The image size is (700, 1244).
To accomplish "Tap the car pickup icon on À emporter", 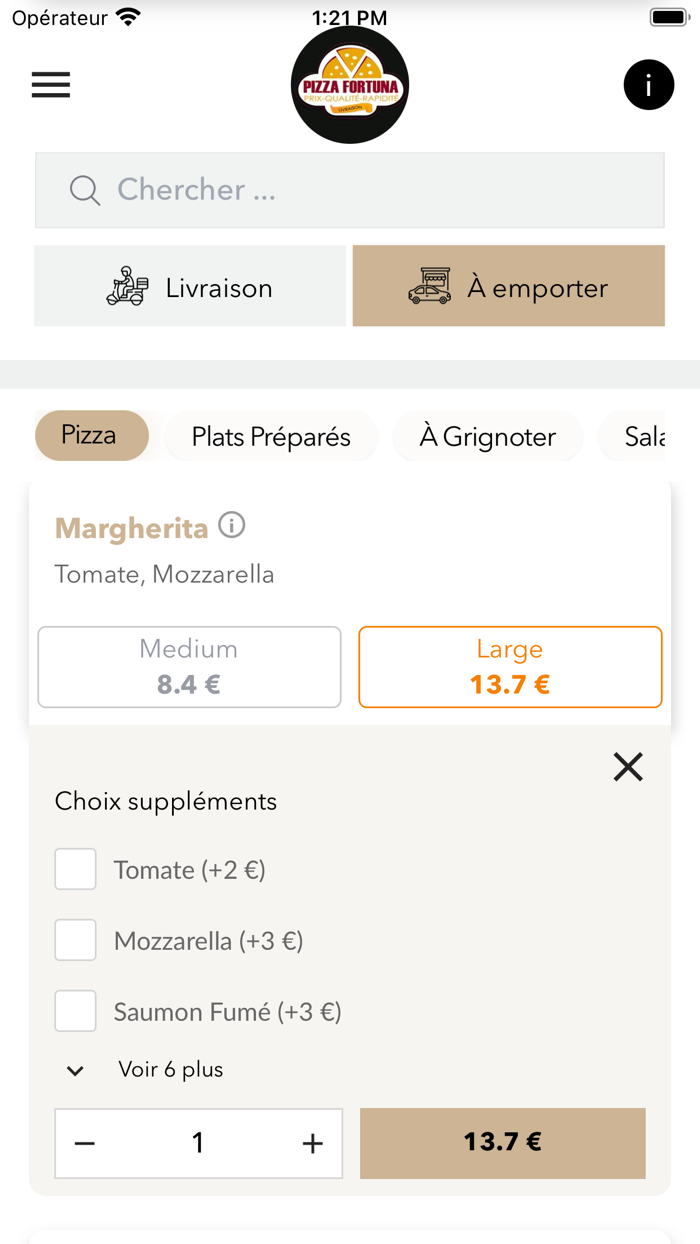I will [x=430, y=286].
